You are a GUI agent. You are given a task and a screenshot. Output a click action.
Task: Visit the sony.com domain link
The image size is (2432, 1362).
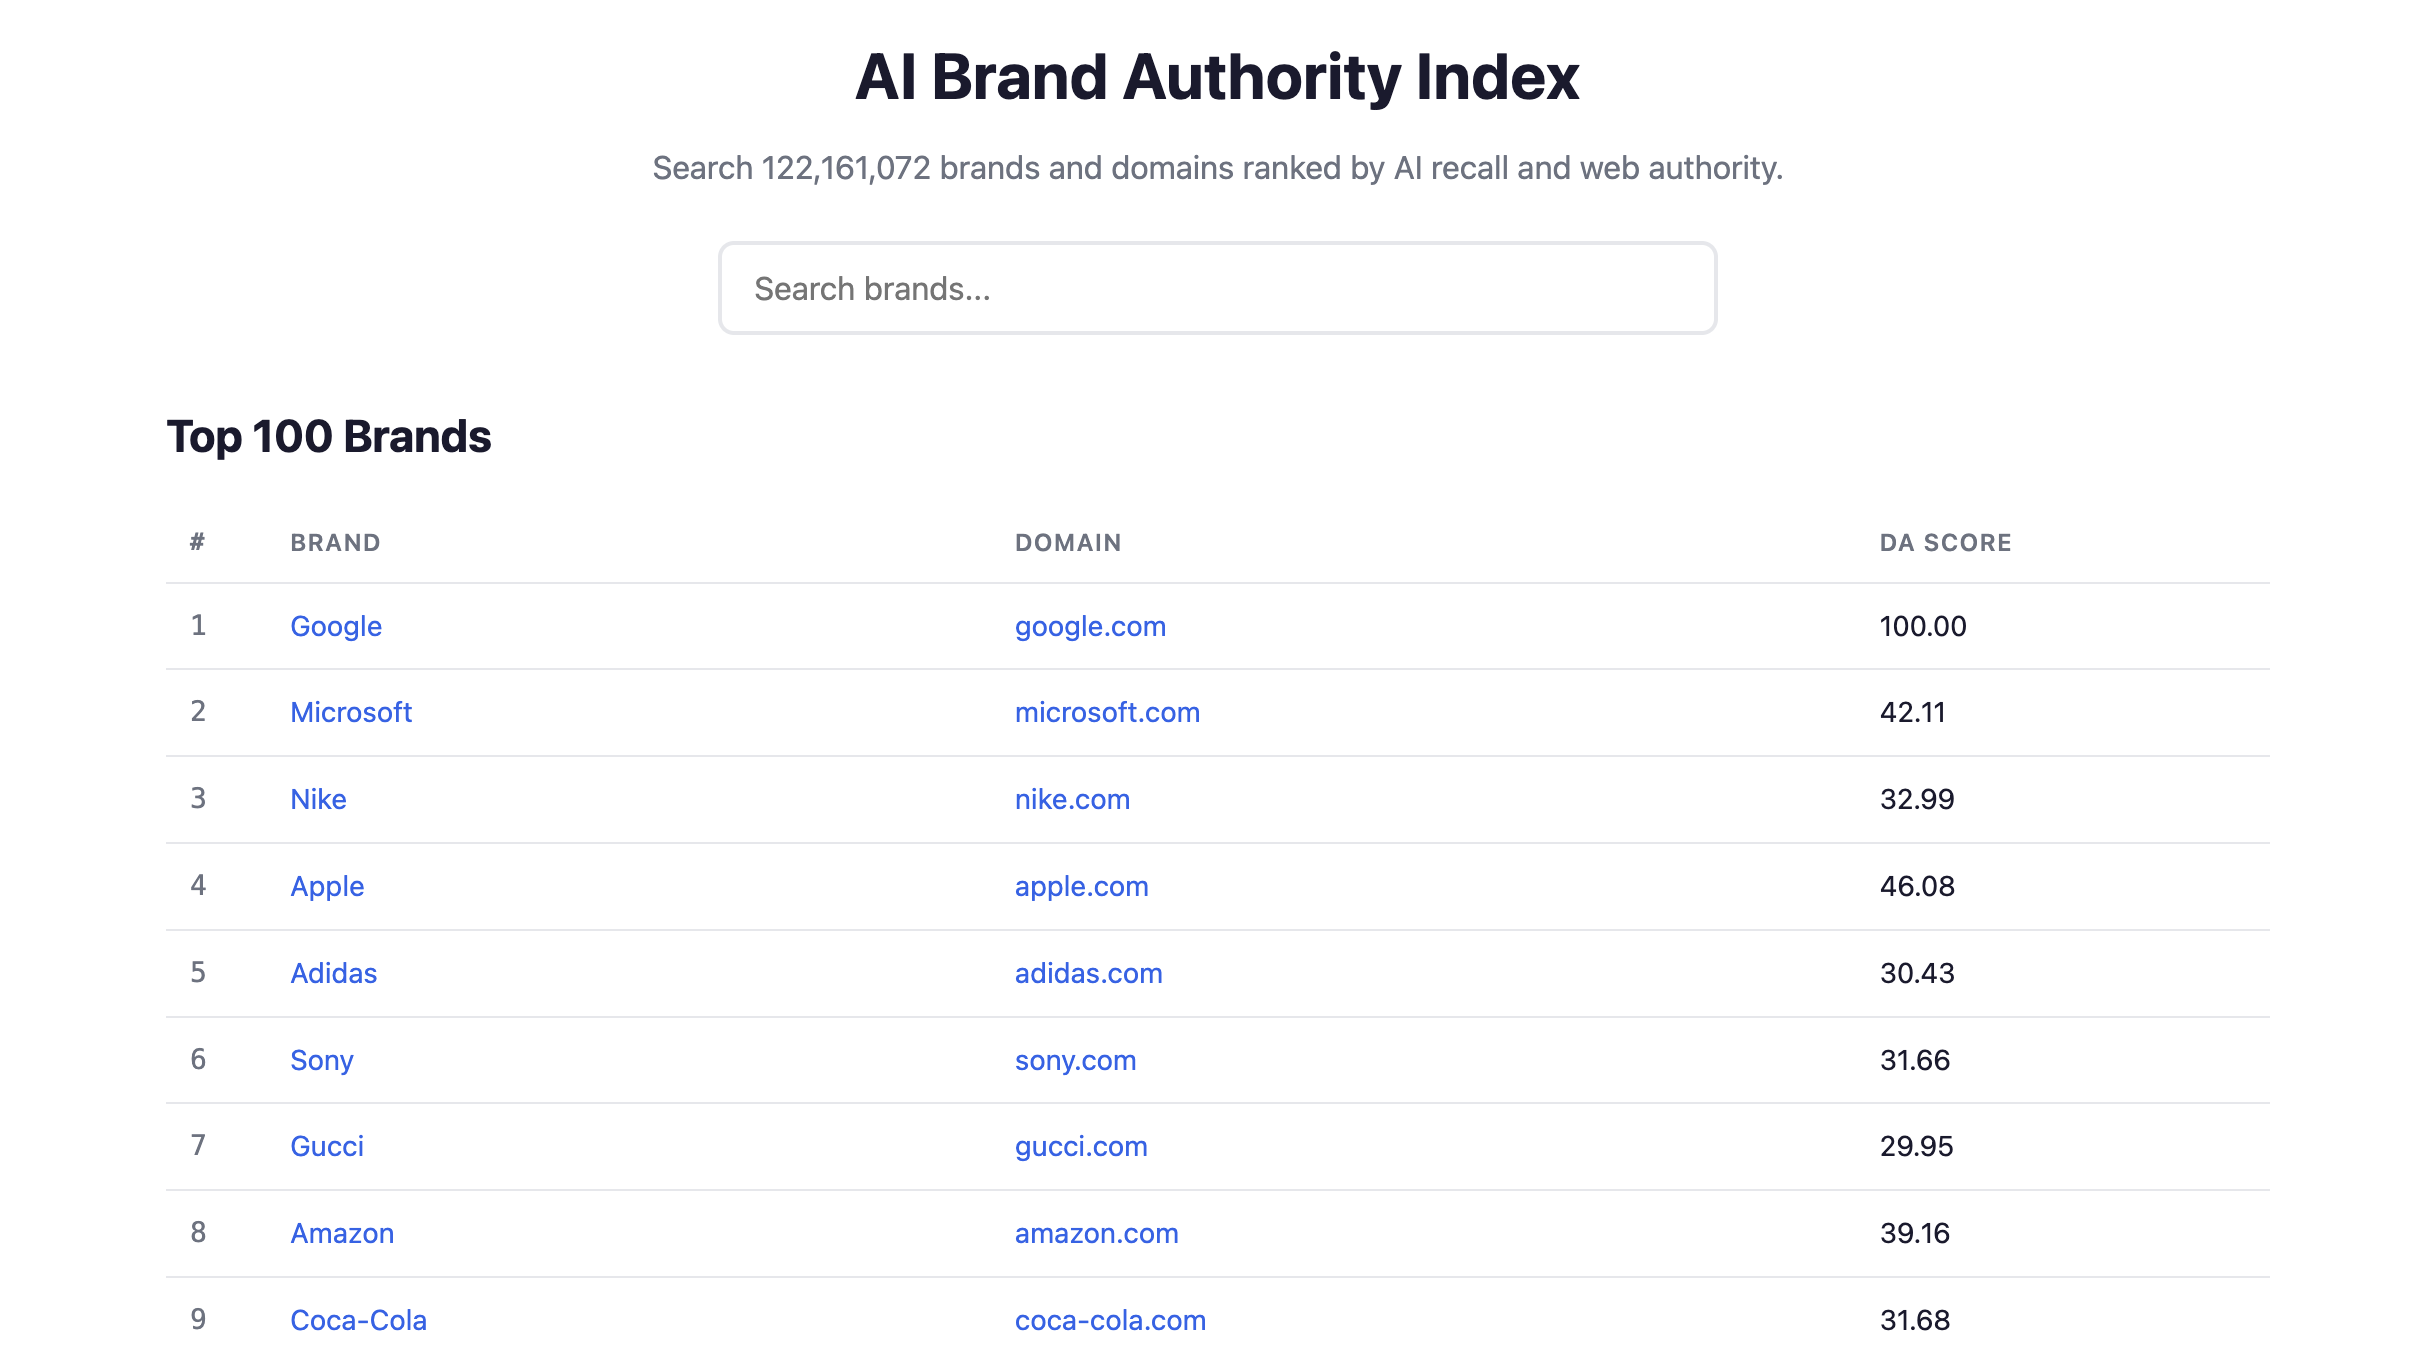click(1075, 1060)
